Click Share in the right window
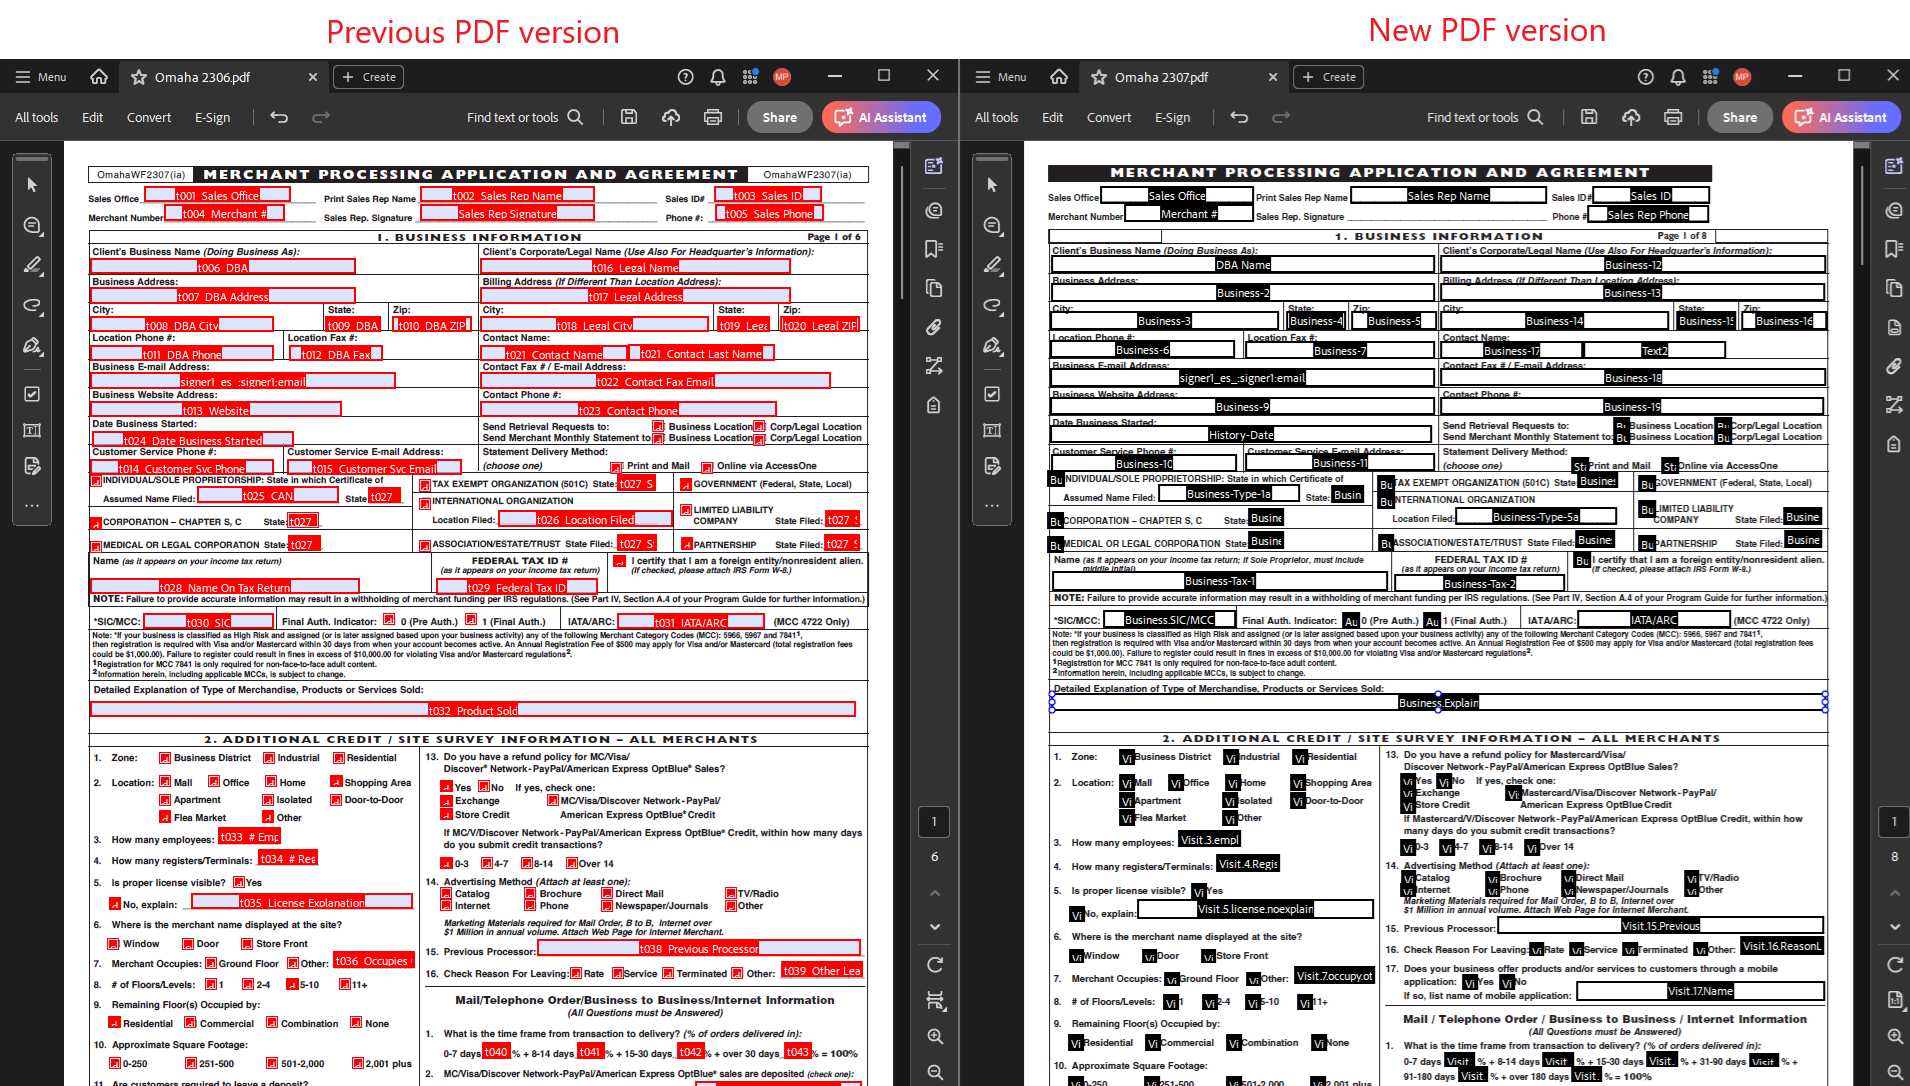 1740,117
